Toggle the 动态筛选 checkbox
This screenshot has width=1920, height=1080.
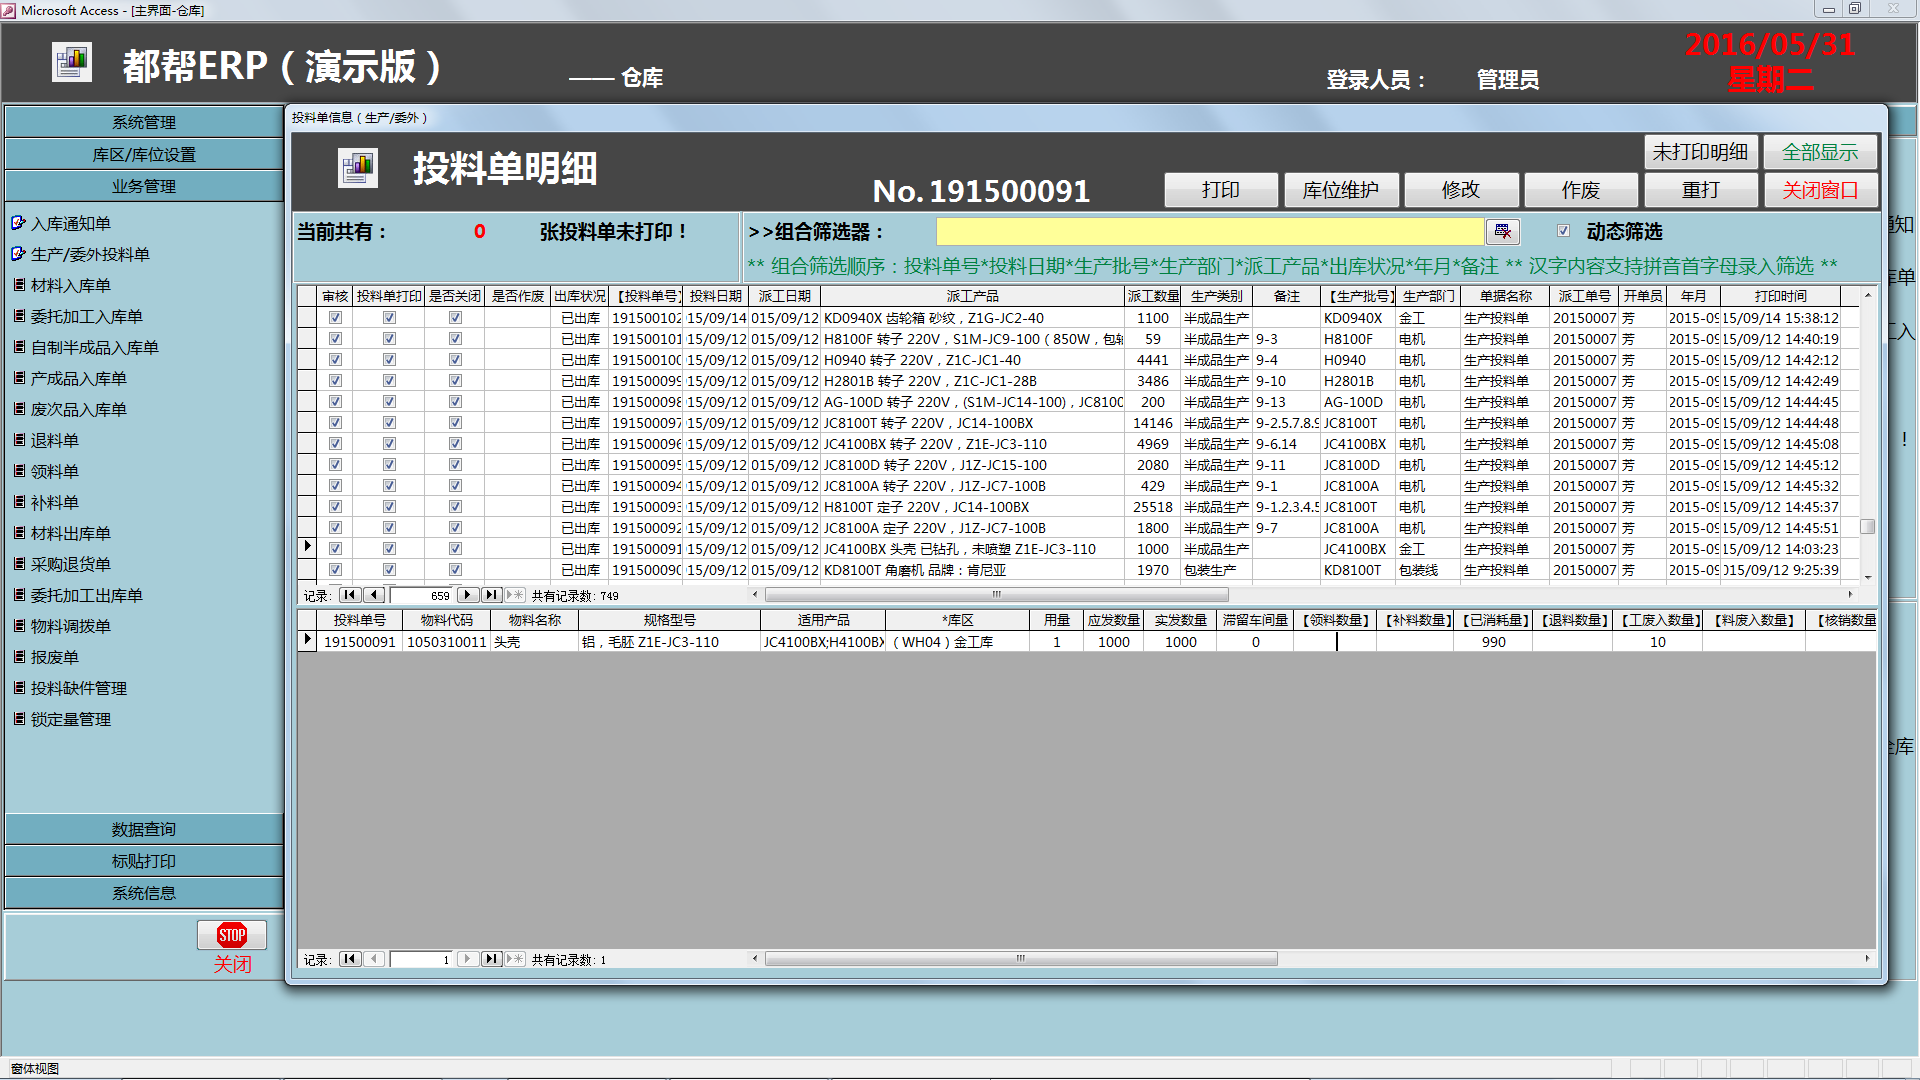[x=1563, y=231]
